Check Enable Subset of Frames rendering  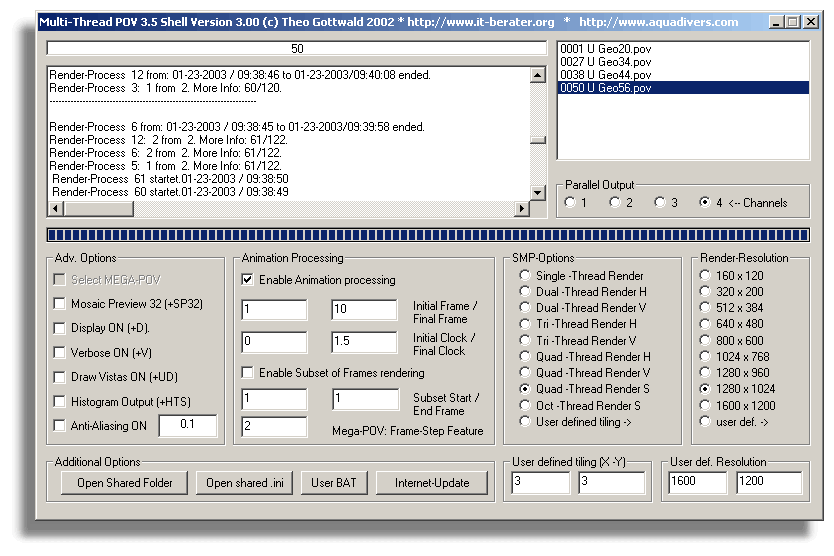point(248,373)
